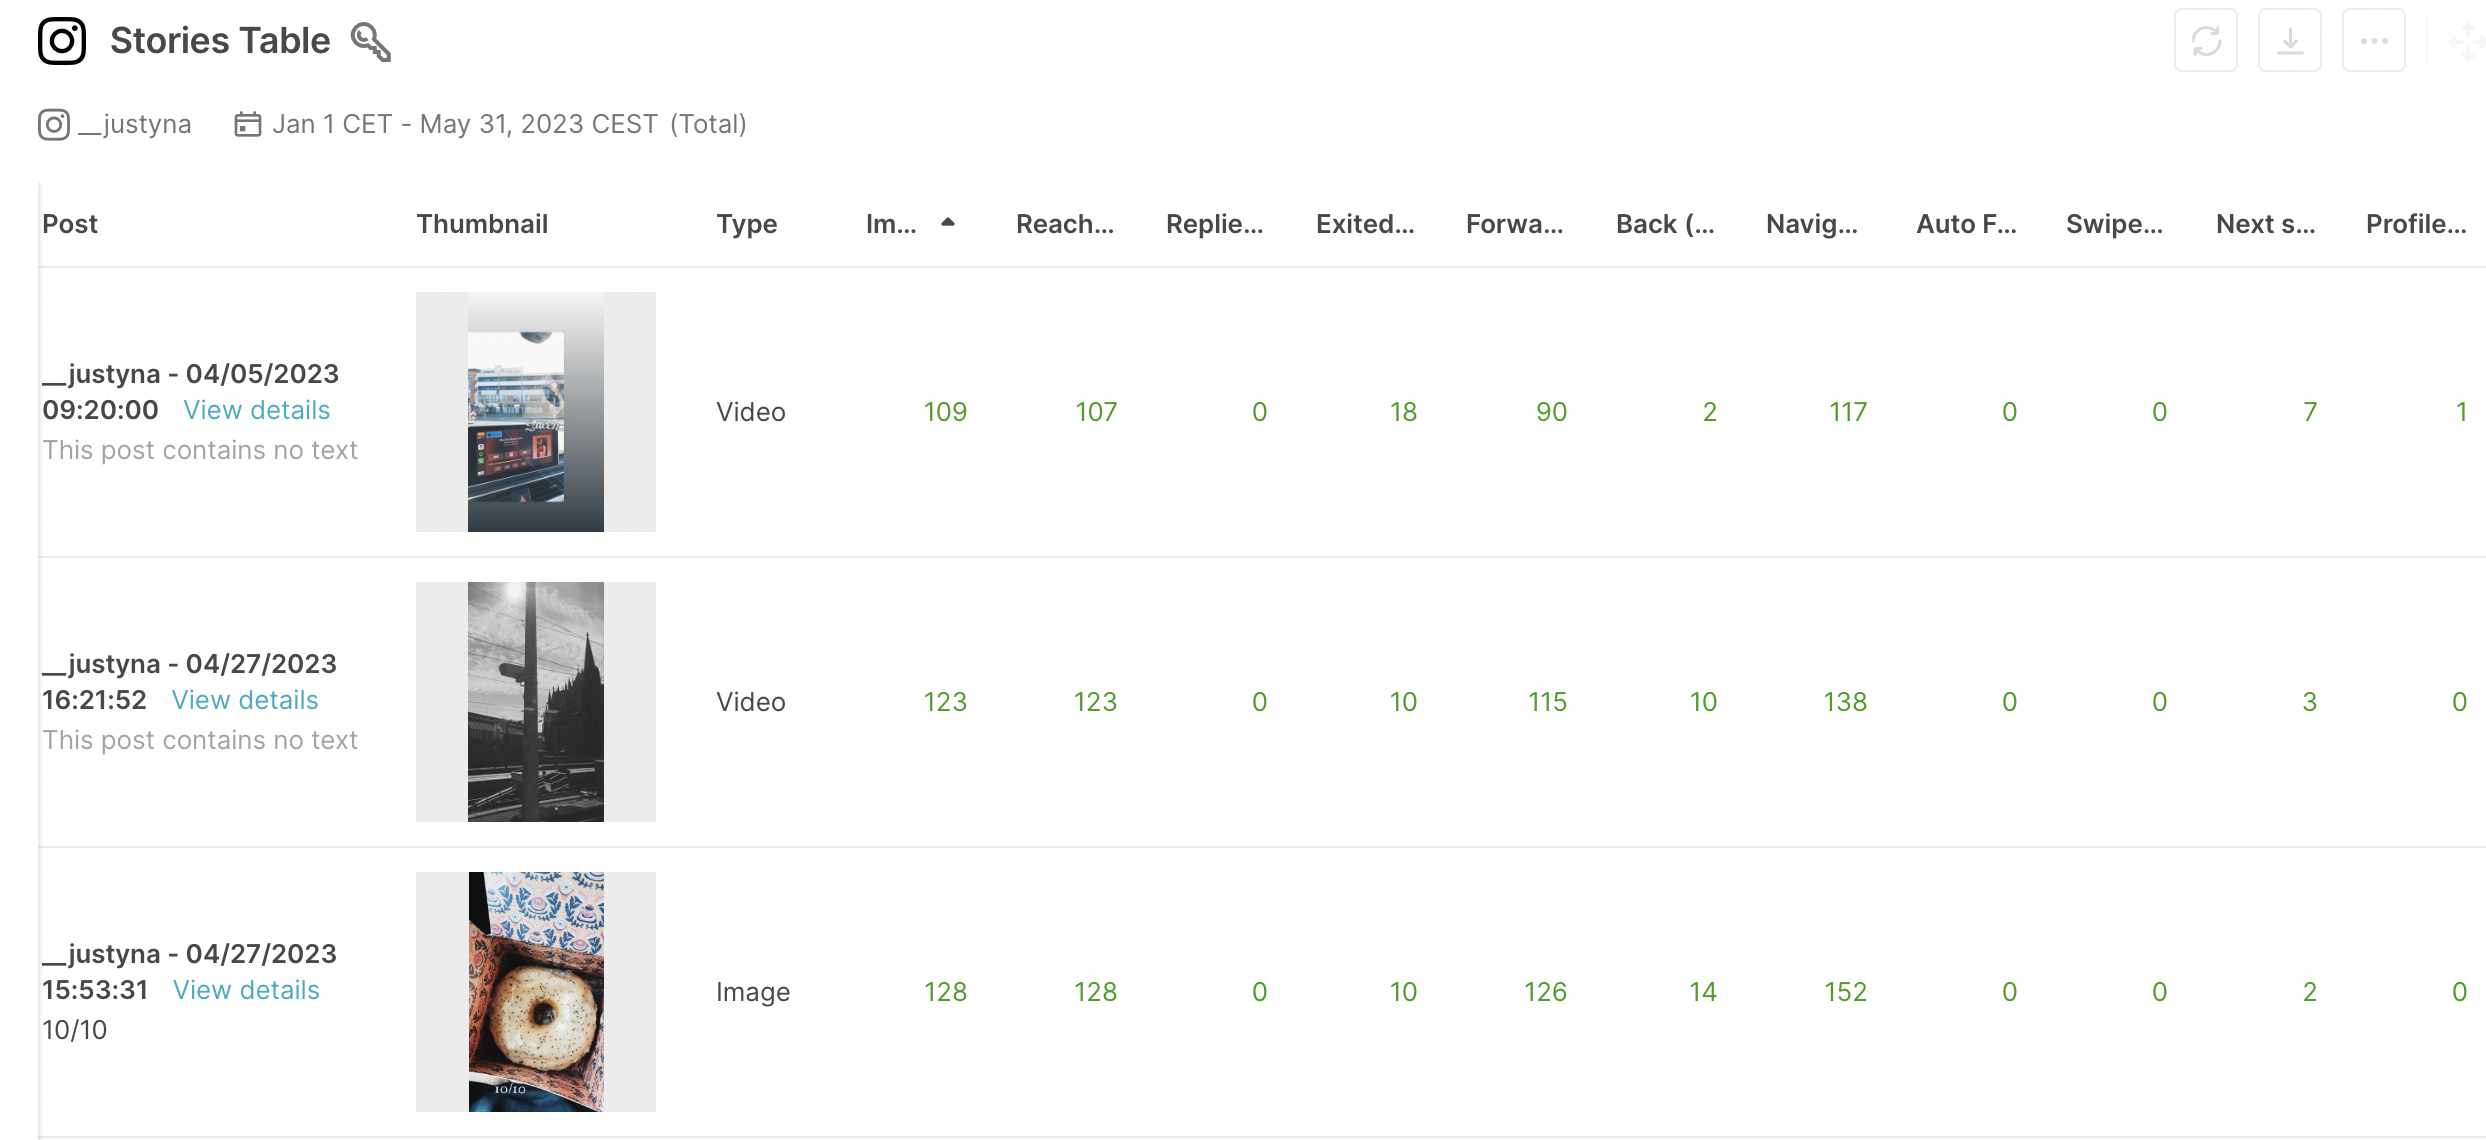This screenshot has width=2486, height=1140.
Task: Click the small Instagram icon beside __justyna
Action: pos(54,124)
